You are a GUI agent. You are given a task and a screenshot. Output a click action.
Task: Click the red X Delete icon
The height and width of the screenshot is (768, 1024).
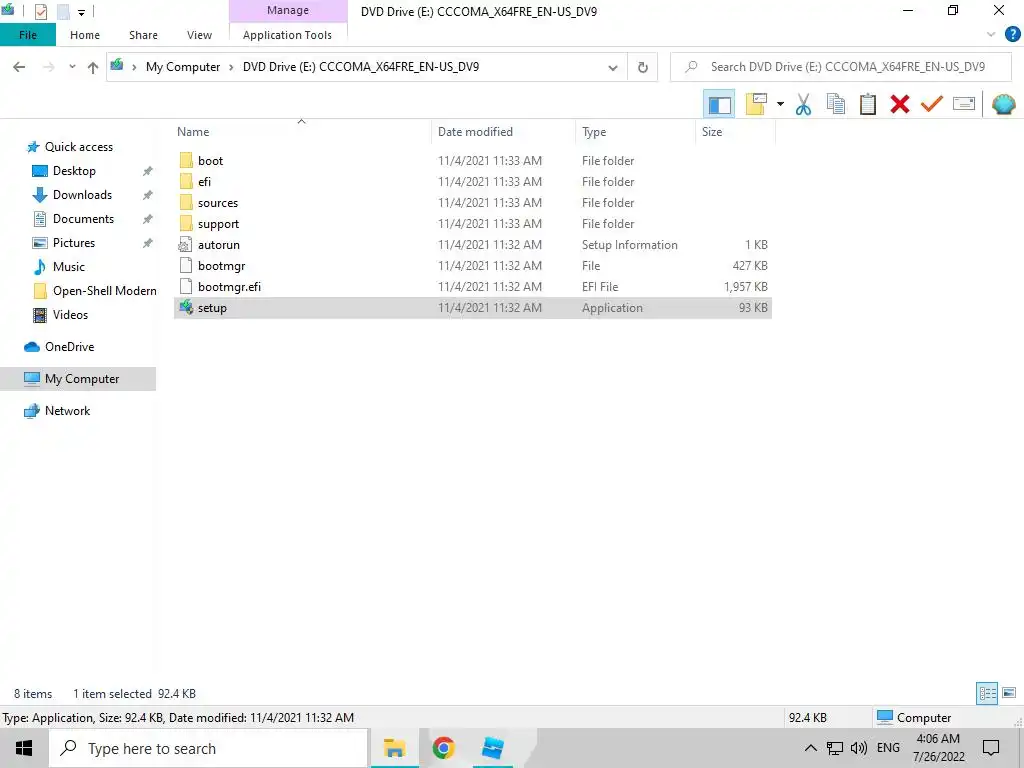[900, 104]
